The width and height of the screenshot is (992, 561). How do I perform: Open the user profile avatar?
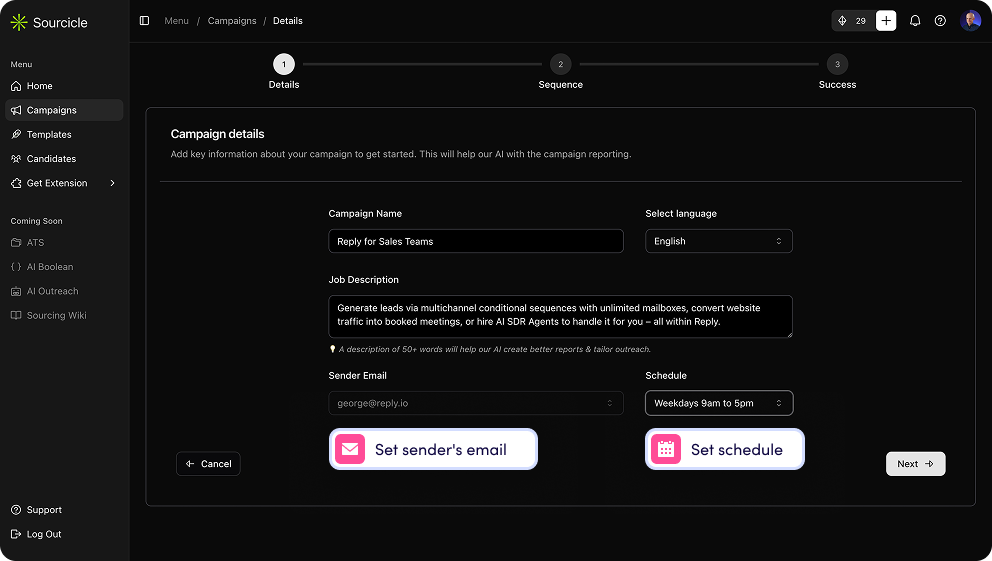(x=970, y=21)
